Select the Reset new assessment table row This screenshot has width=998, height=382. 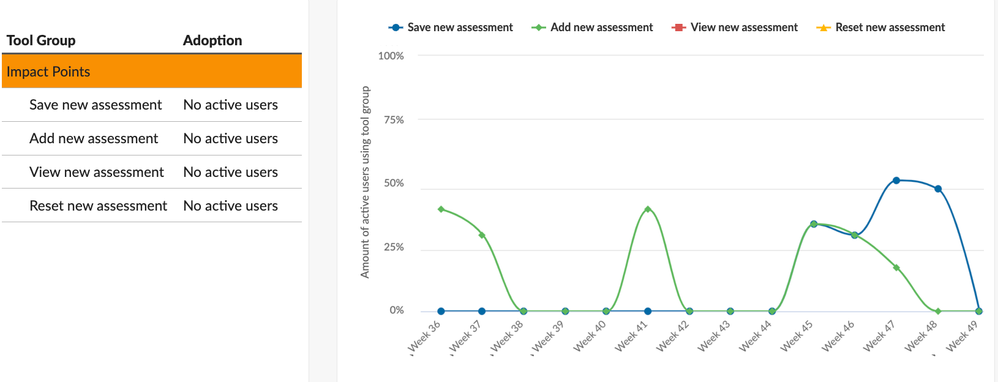(x=151, y=206)
